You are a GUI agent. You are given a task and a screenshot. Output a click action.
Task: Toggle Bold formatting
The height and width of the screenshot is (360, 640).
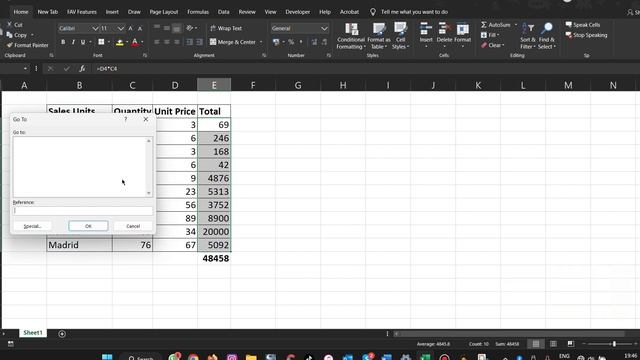(x=63, y=42)
